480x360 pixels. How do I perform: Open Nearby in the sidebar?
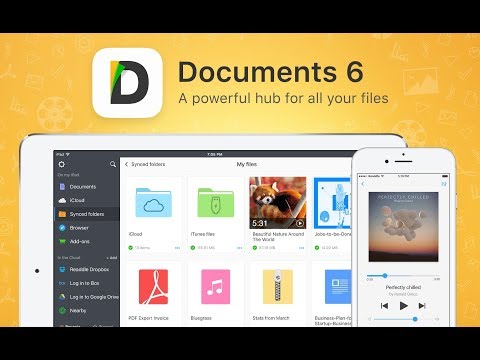point(78,310)
